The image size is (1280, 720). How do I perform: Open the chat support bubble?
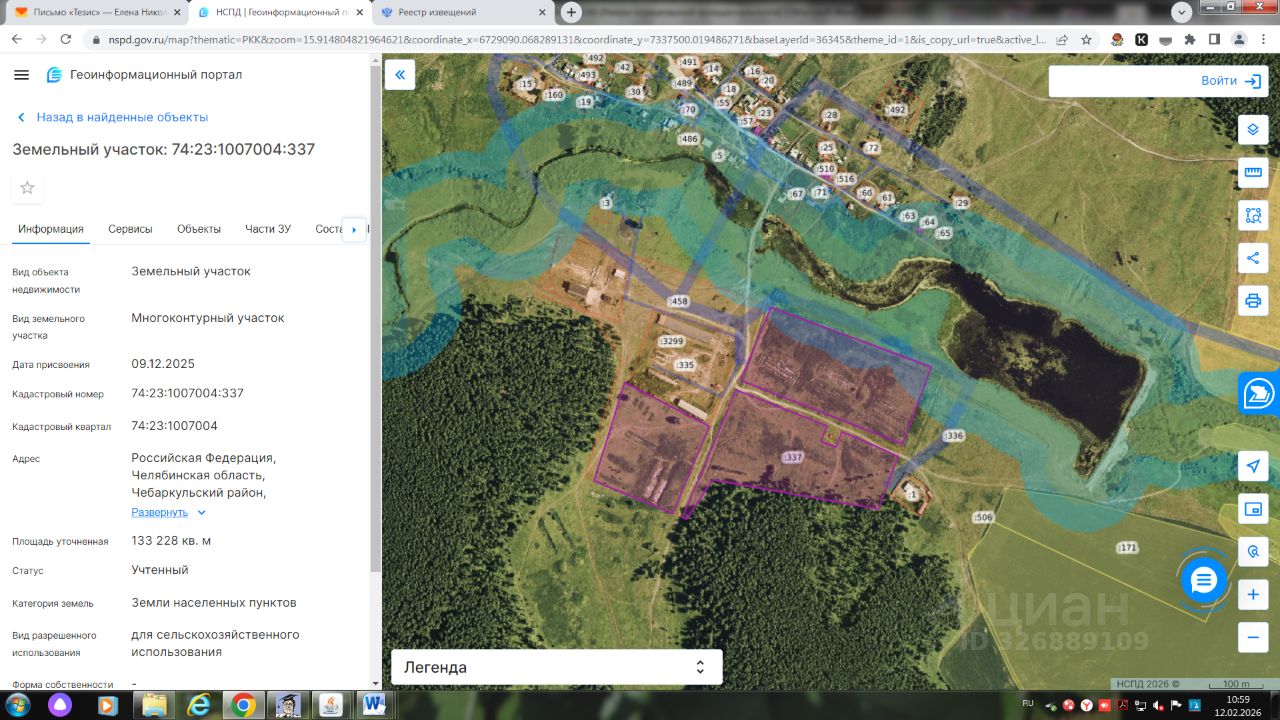(x=1203, y=579)
